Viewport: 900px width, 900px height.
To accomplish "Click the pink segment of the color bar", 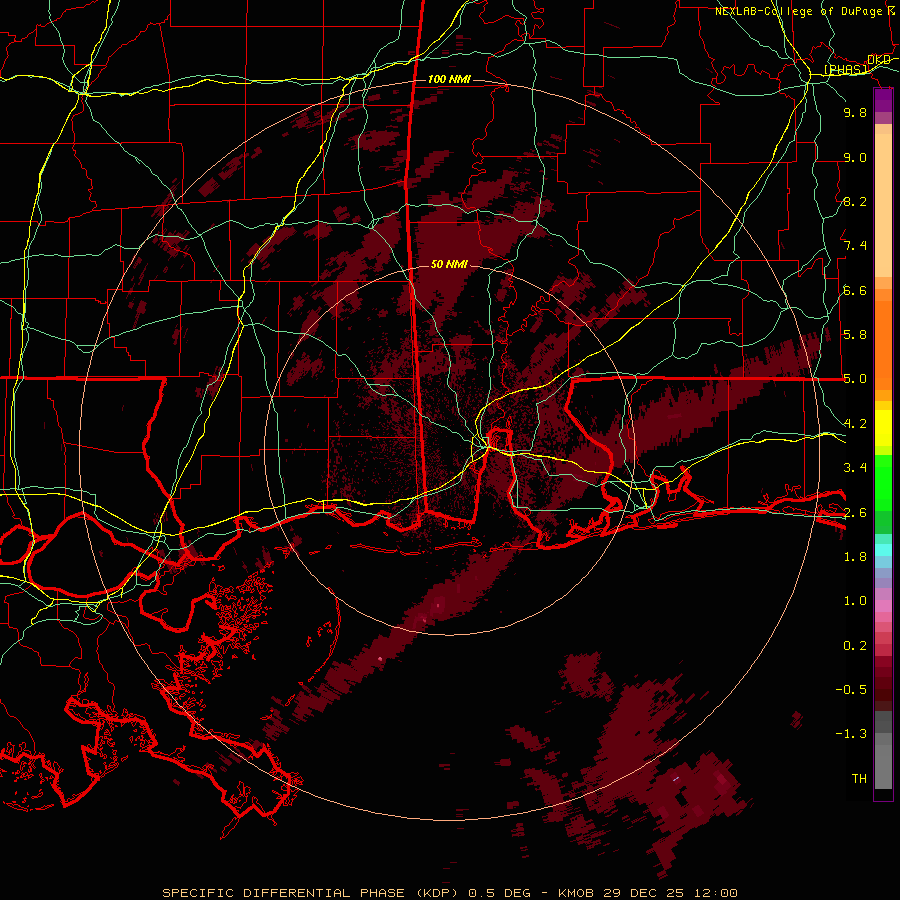I will (883, 606).
